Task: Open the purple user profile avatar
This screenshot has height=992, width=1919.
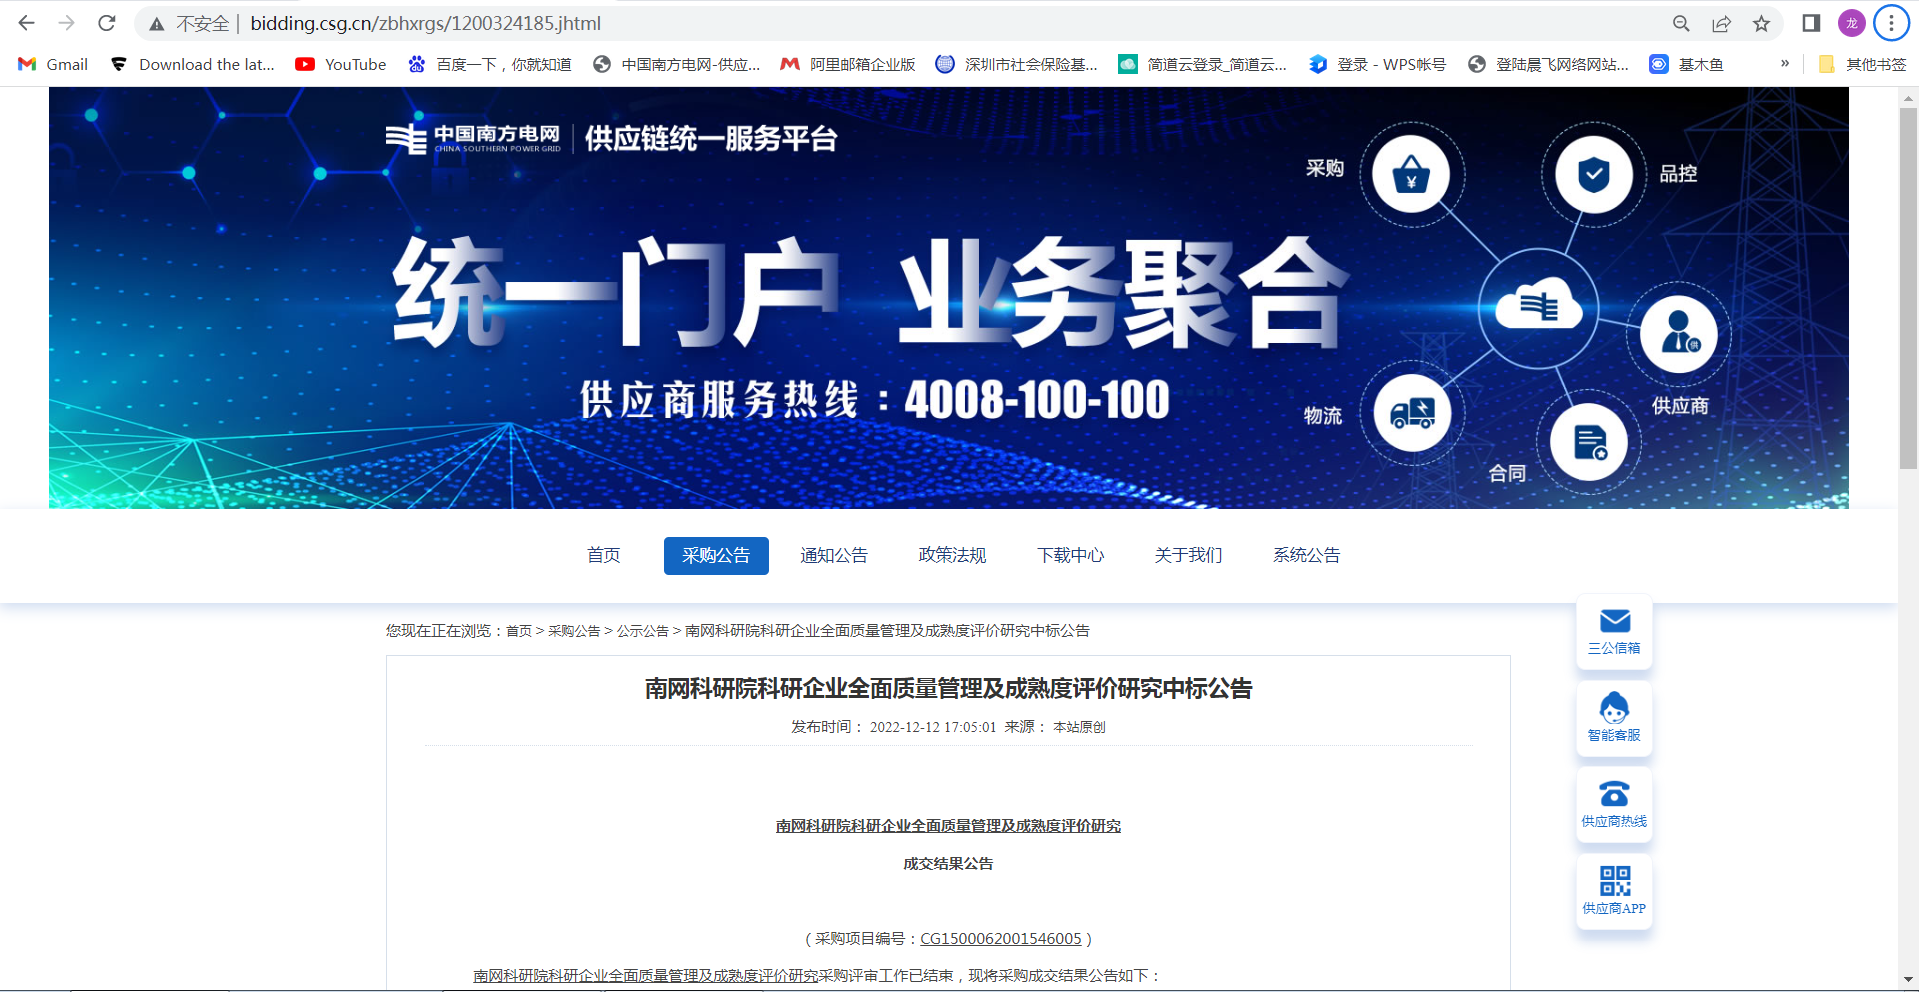Action: pos(1851,23)
